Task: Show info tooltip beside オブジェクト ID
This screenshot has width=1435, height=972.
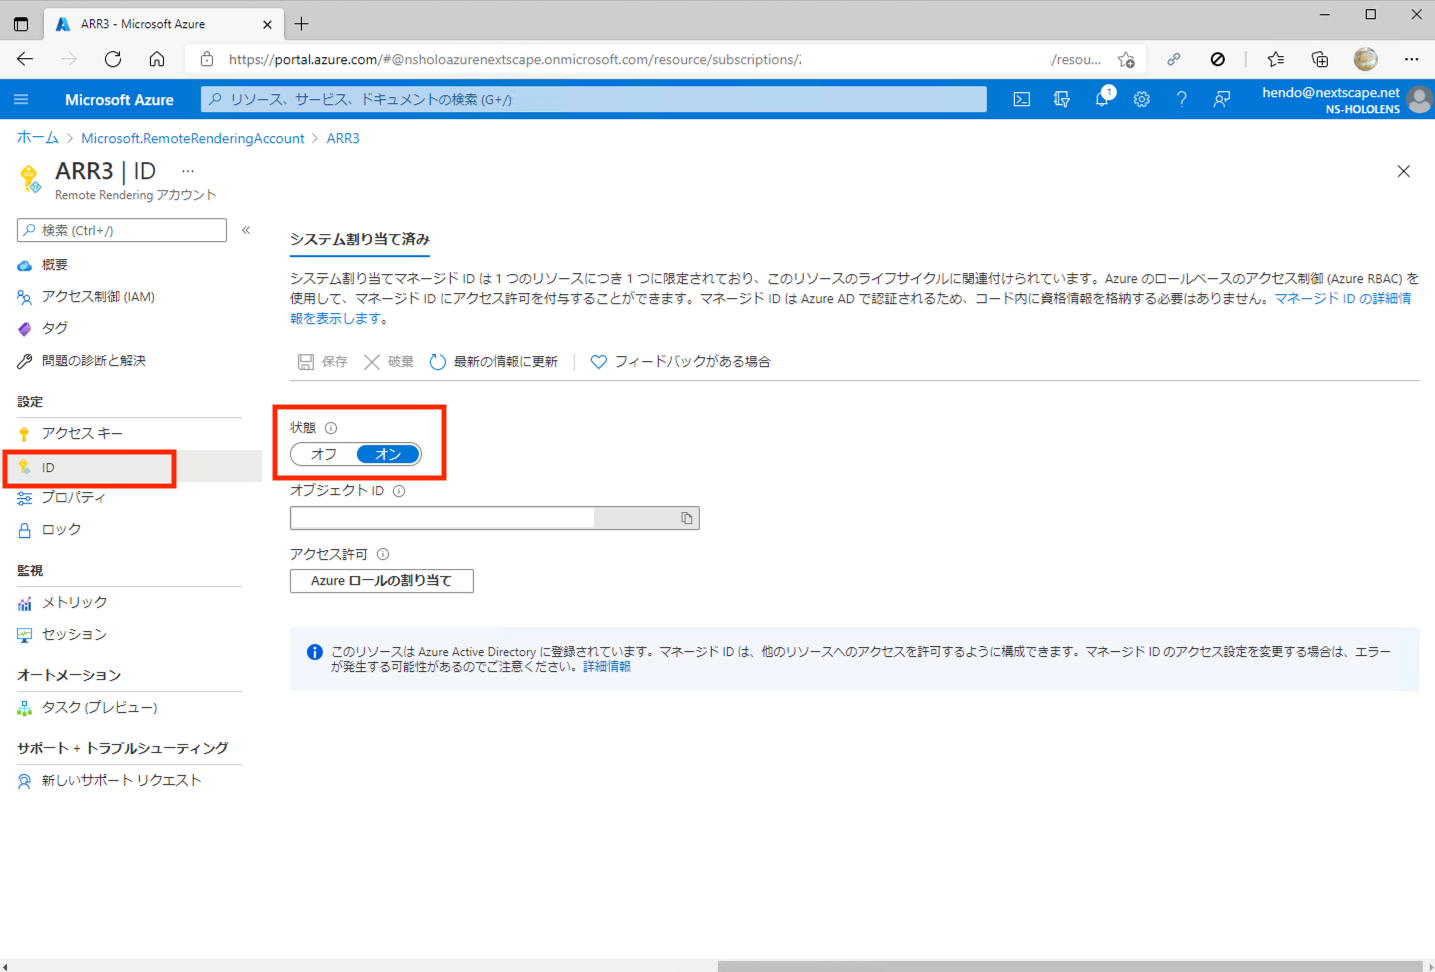Action: (399, 491)
